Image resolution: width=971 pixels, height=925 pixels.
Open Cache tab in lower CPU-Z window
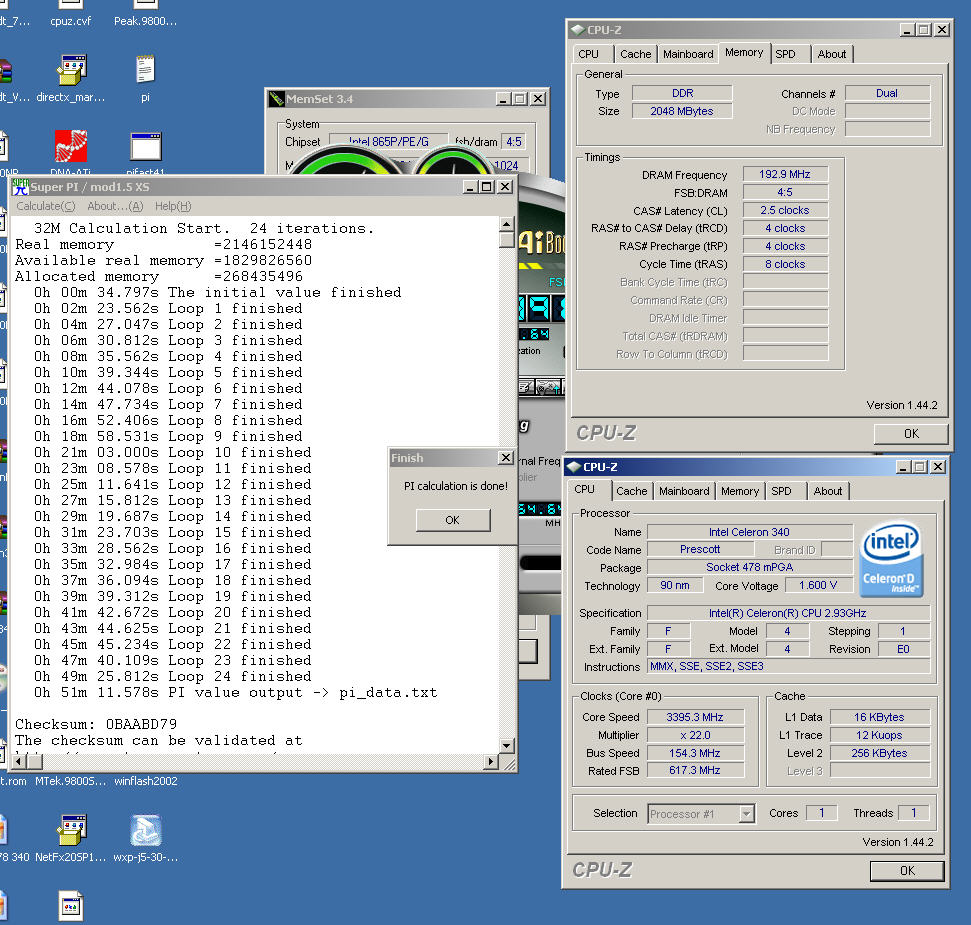click(x=632, y=492)
